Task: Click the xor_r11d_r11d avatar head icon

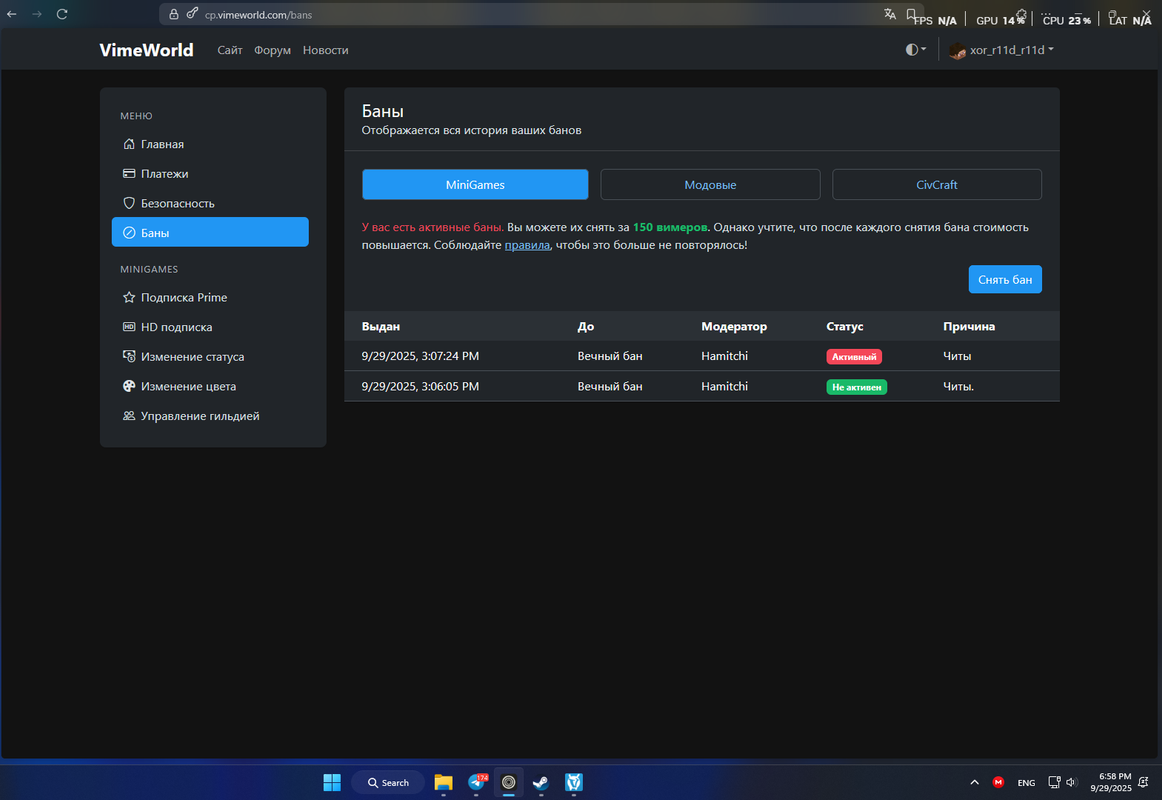Action: (x=957, y=50)
